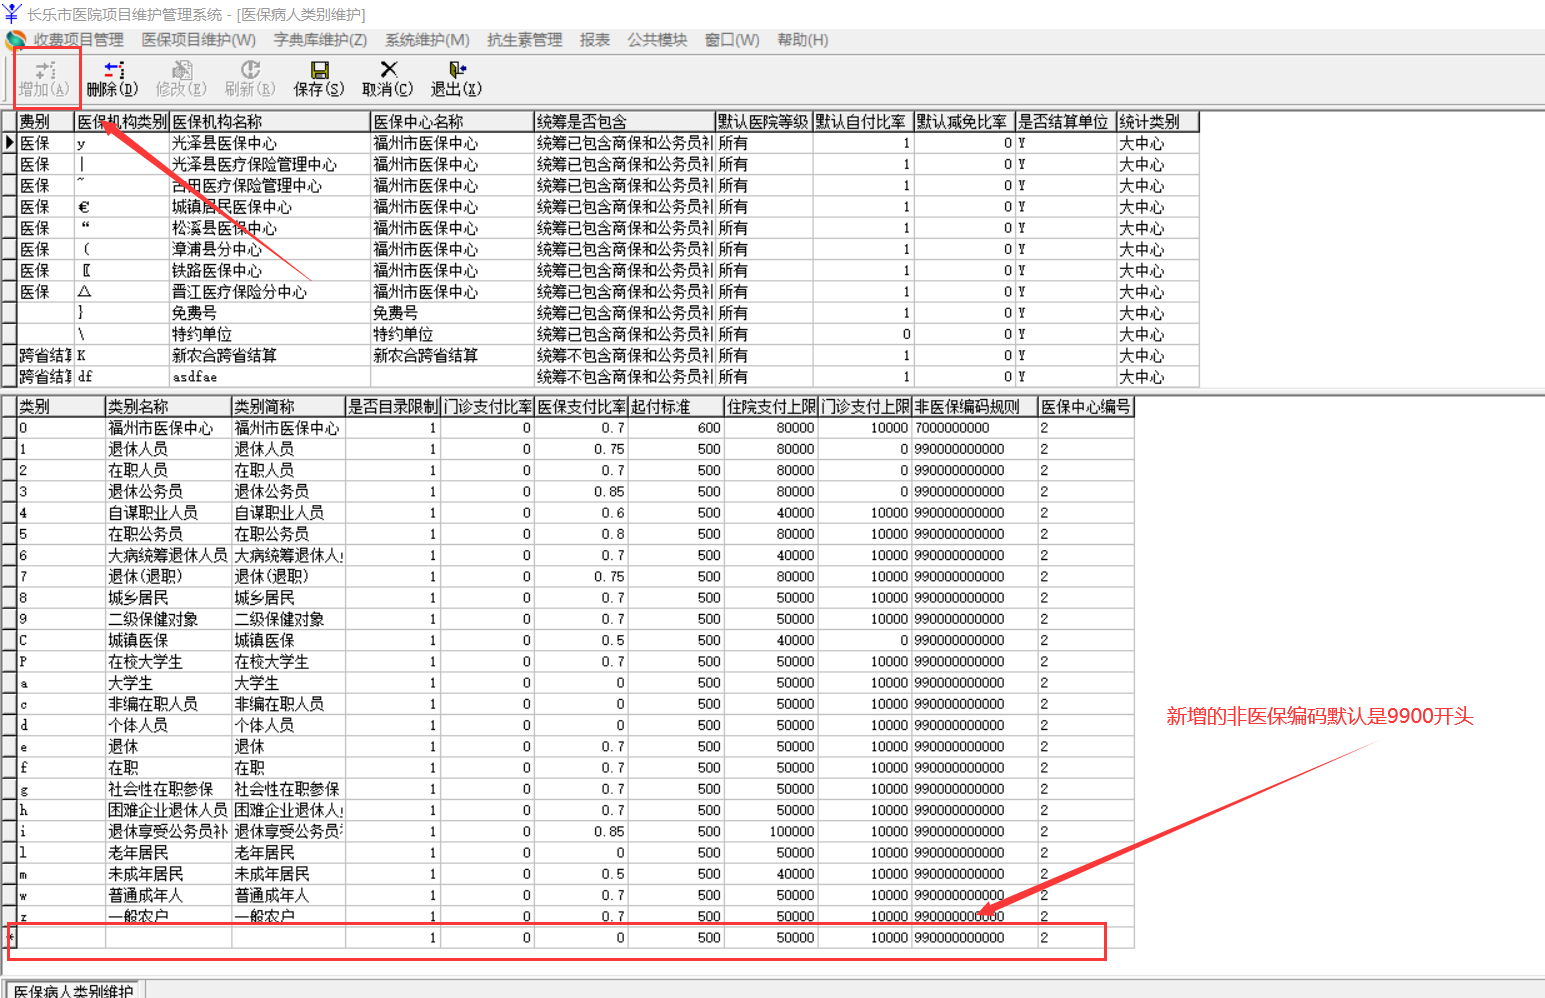Click the 住院支付上限 column header

coord(771,407)
